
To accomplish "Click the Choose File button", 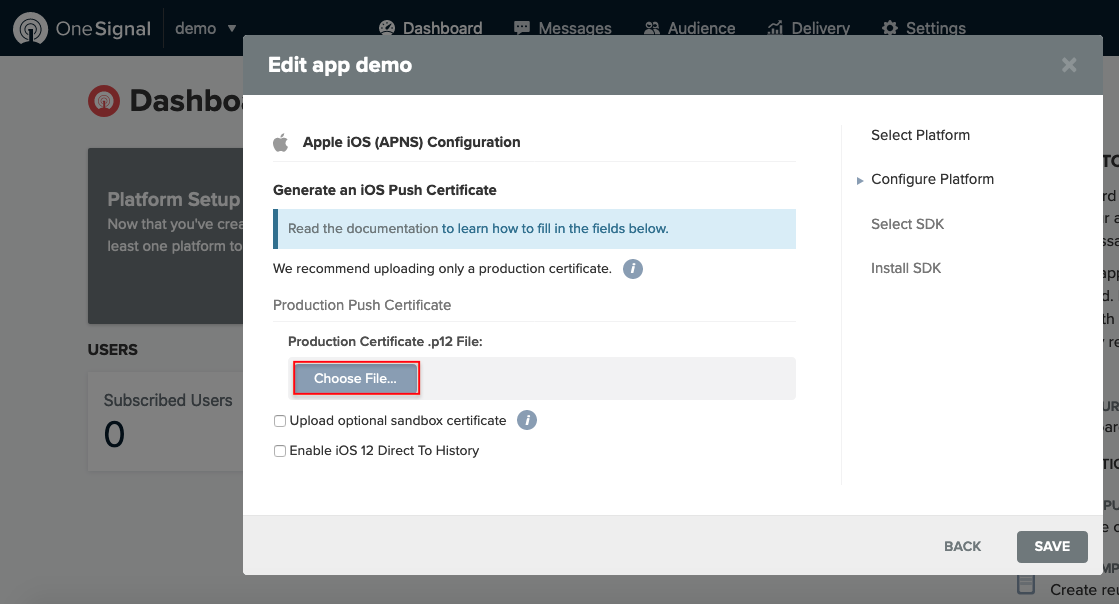I will pyautogui.click(x=355, y=378).
